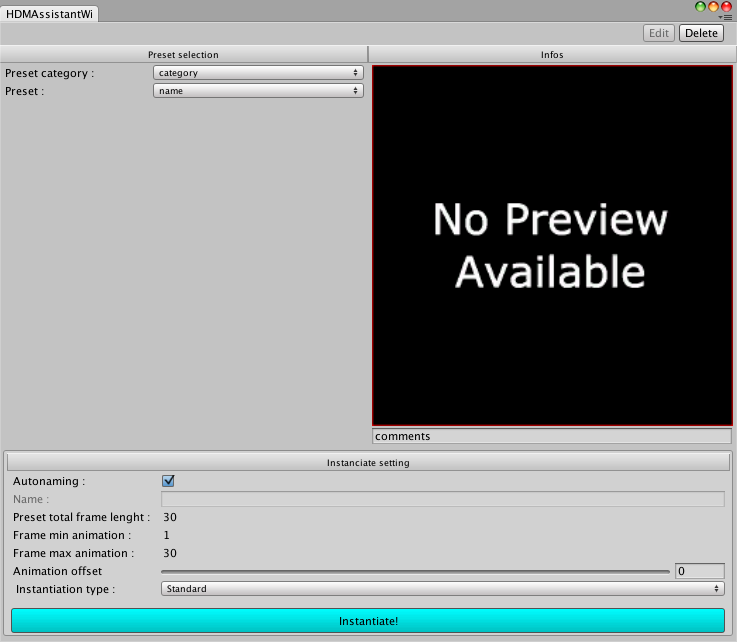
Task: Open the Preset name dropdown
Action: pyautogui.click(x=258, y=91)
